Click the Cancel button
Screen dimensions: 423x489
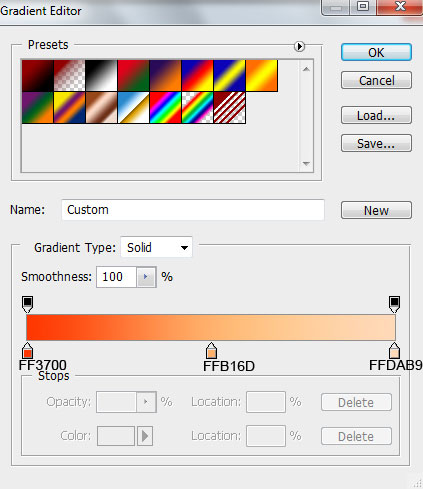click(376, 80)
